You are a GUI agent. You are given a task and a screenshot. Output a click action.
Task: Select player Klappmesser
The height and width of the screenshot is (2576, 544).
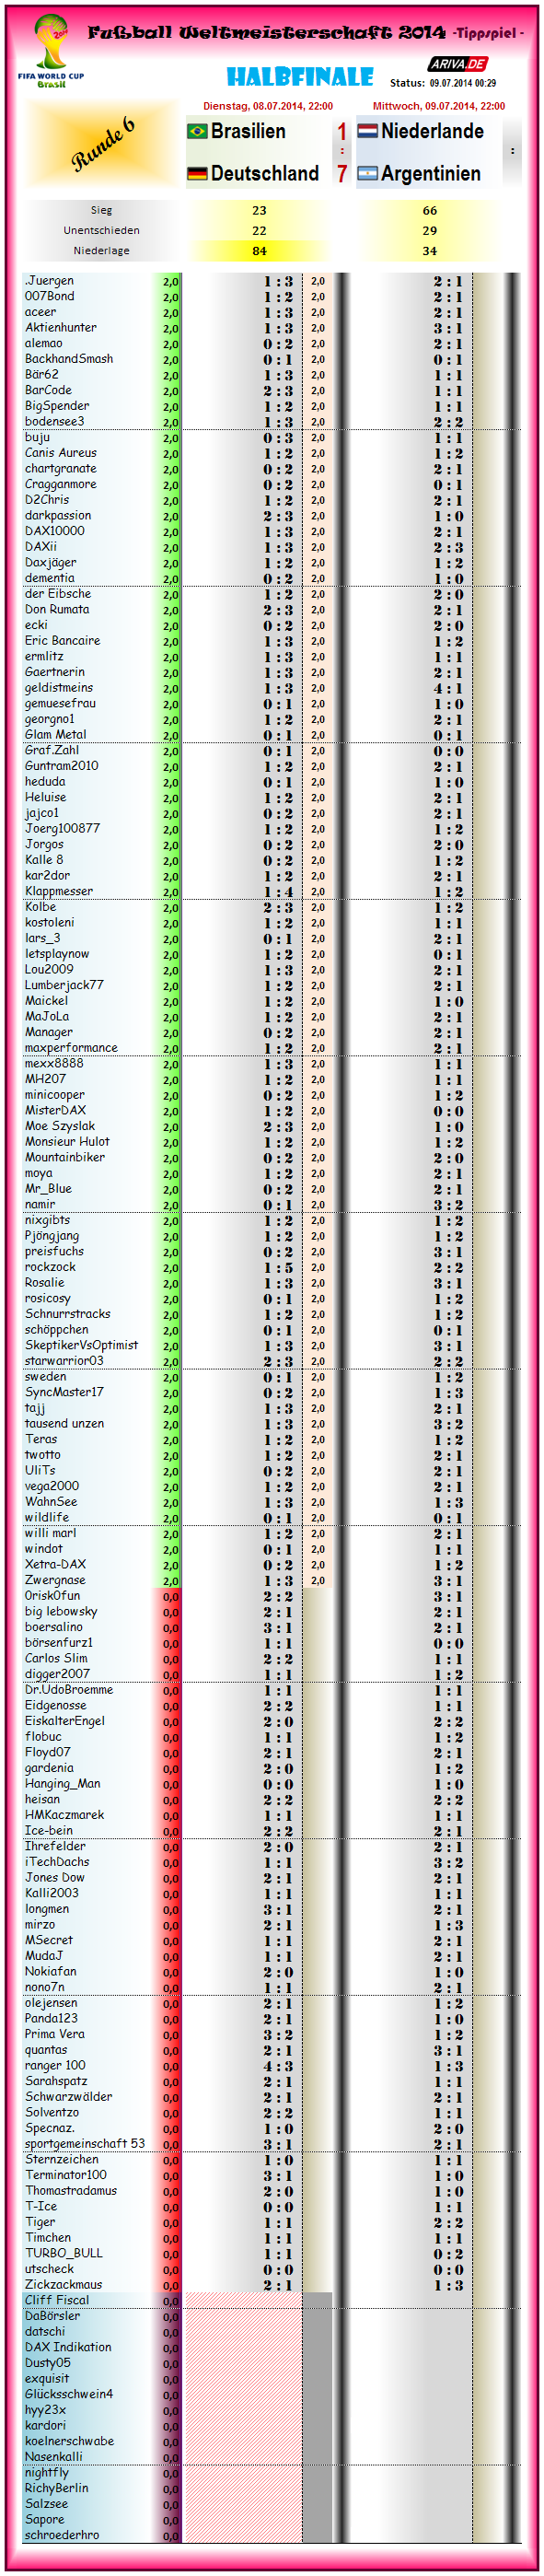coord(58,891)
